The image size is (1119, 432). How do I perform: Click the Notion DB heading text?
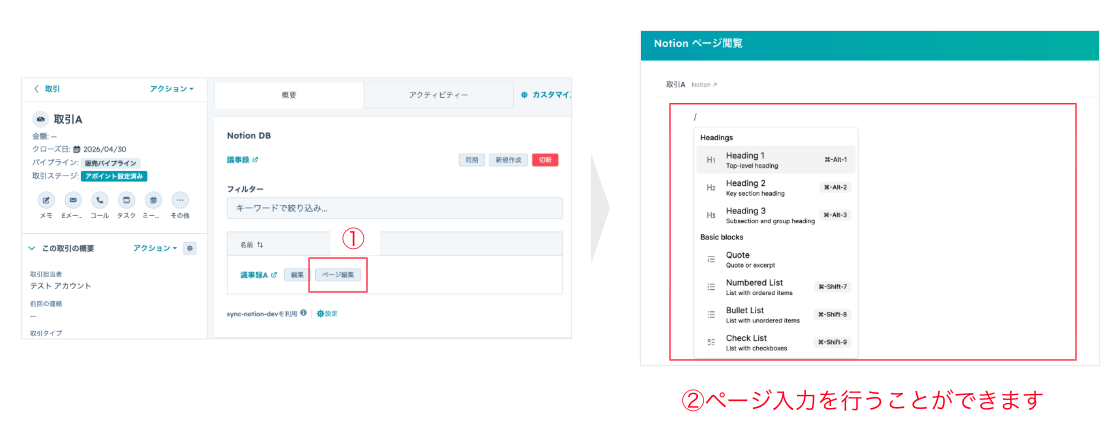pos(249,136)
